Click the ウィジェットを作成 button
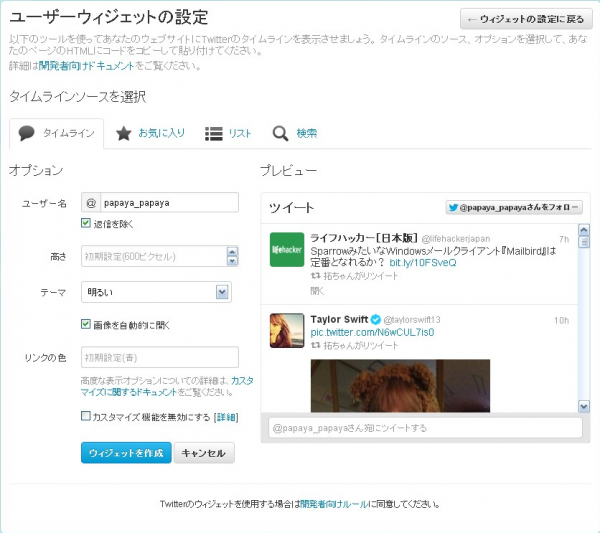Image resolution: width=600 pixels, height=533 pixels. point(126,453)
